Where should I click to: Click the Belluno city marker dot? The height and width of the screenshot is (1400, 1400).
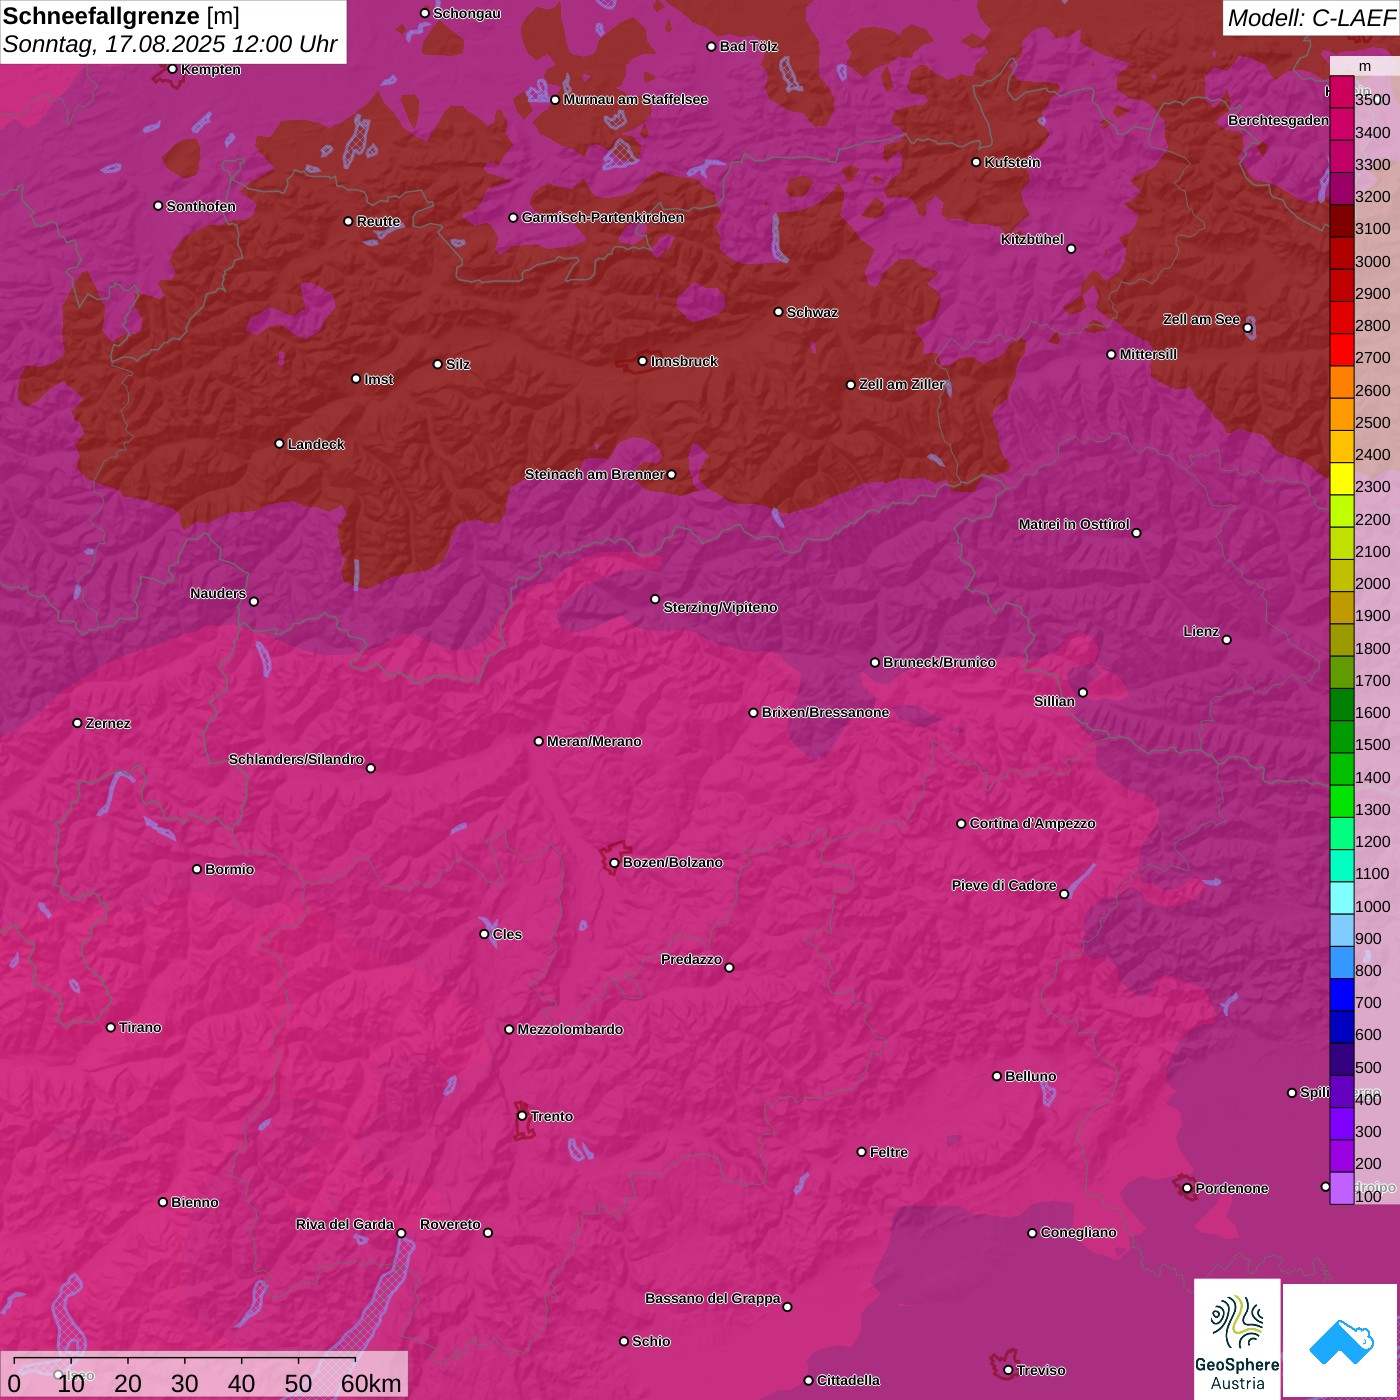pyautogui.click(x=997, y=1076)
